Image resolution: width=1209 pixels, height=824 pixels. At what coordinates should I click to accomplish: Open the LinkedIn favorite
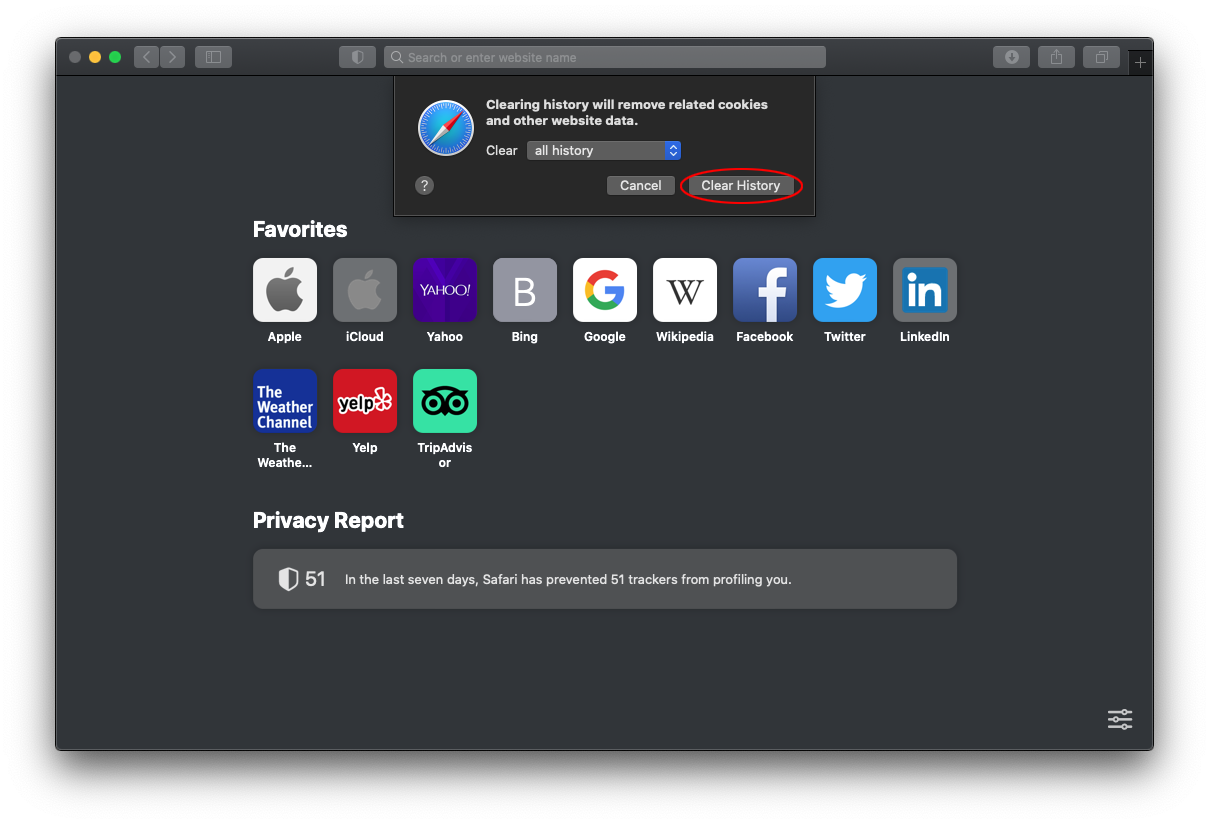(x=925, y=290)
